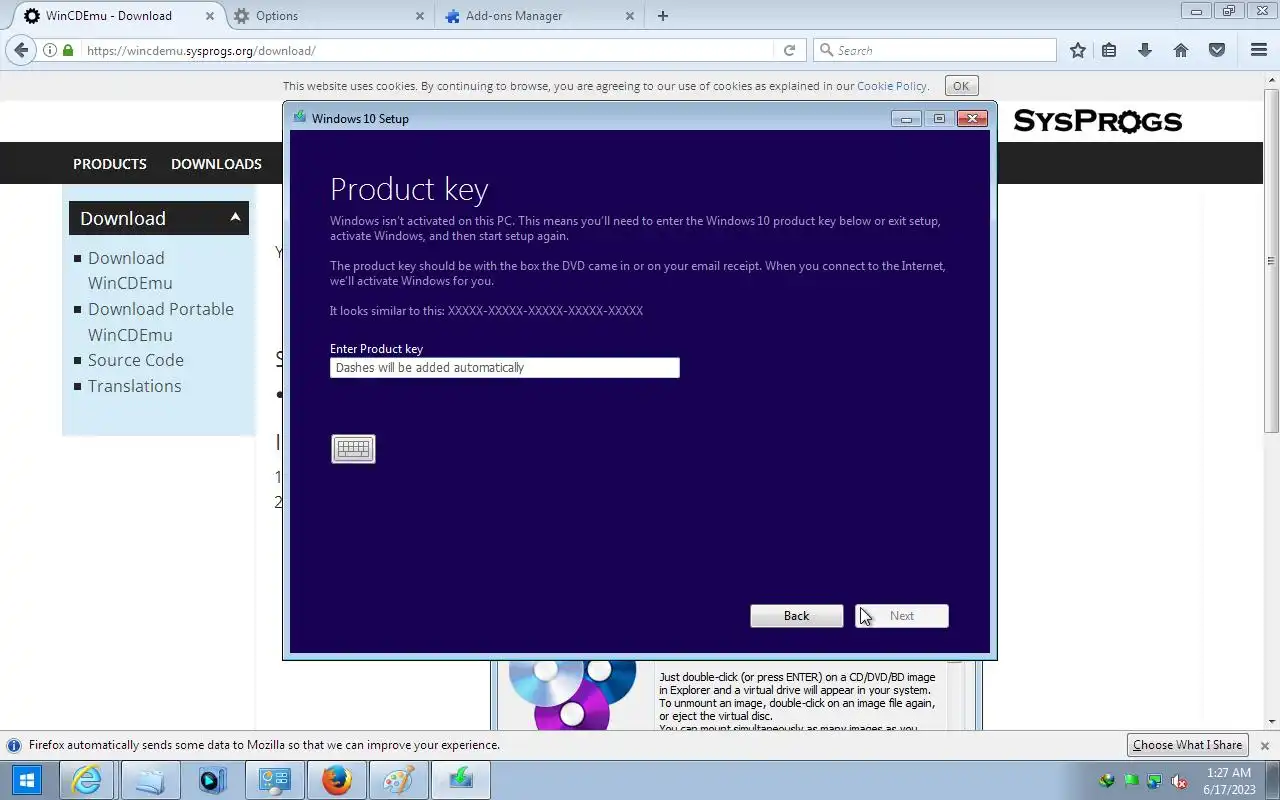This screenshot has height=800, width=1280.
Task: Click the green padlock security icon
Action: [68, 50]
